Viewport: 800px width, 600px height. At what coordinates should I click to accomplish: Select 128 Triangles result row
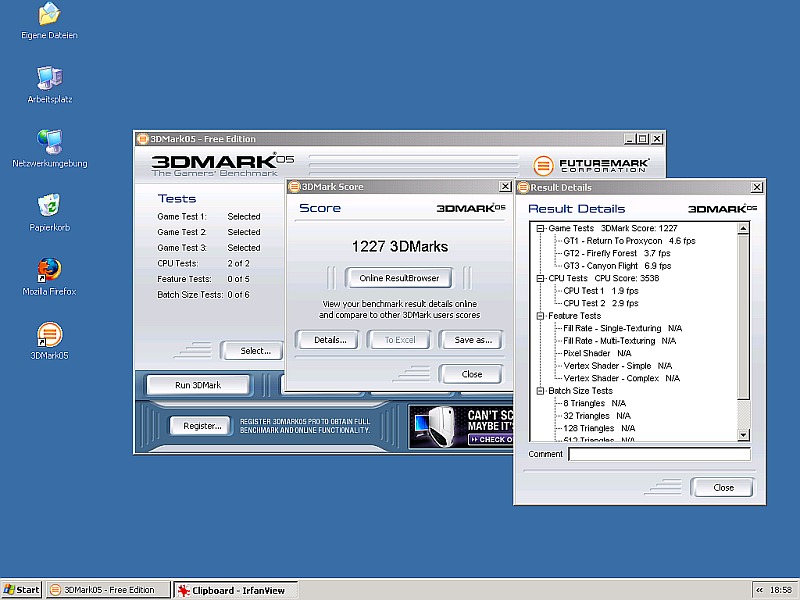pos(599,429)
